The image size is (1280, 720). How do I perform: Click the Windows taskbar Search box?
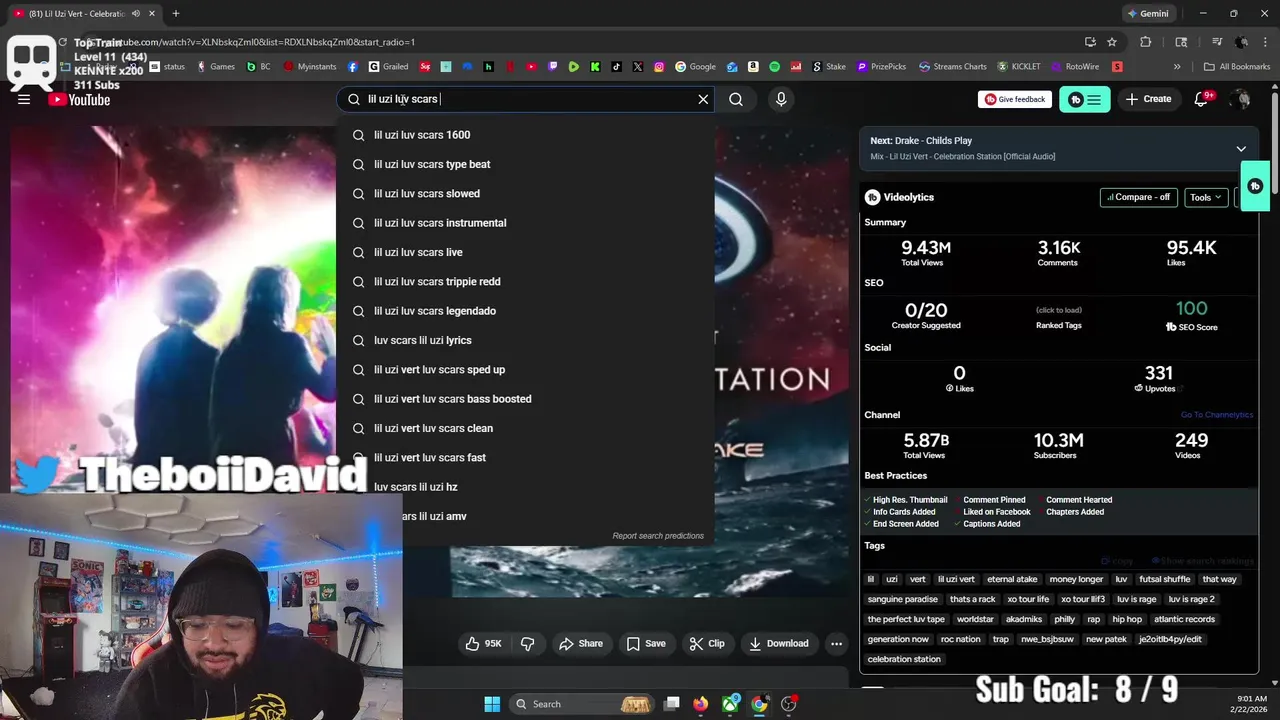[582, 704]
